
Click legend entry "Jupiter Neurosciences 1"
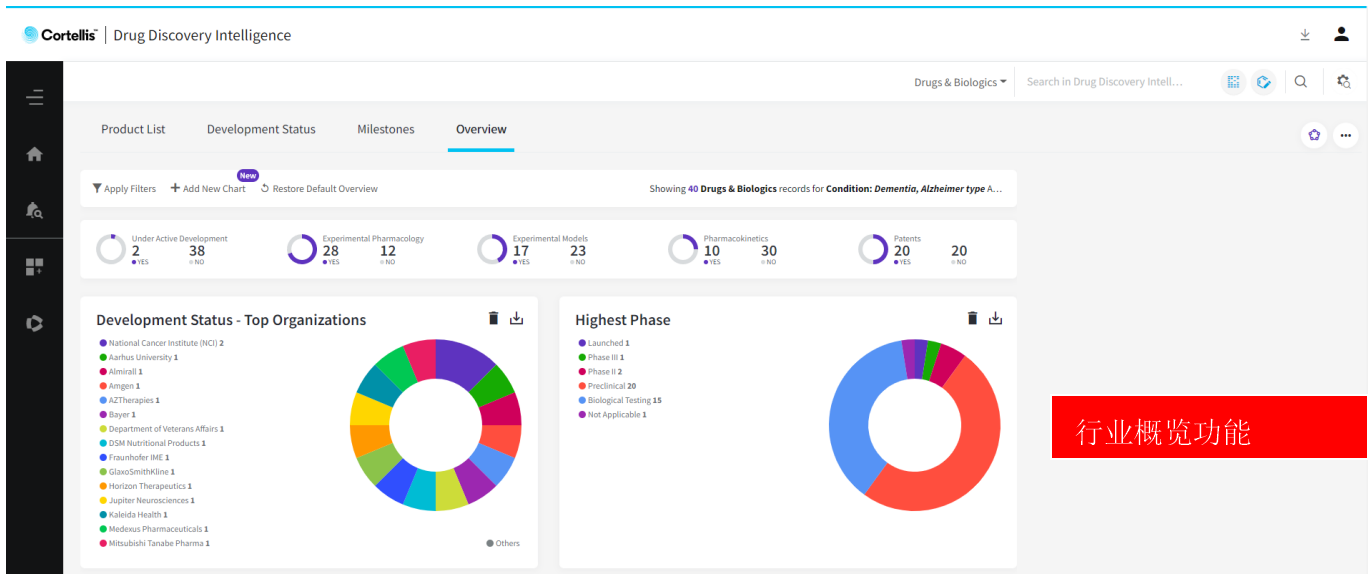point(147,500)
